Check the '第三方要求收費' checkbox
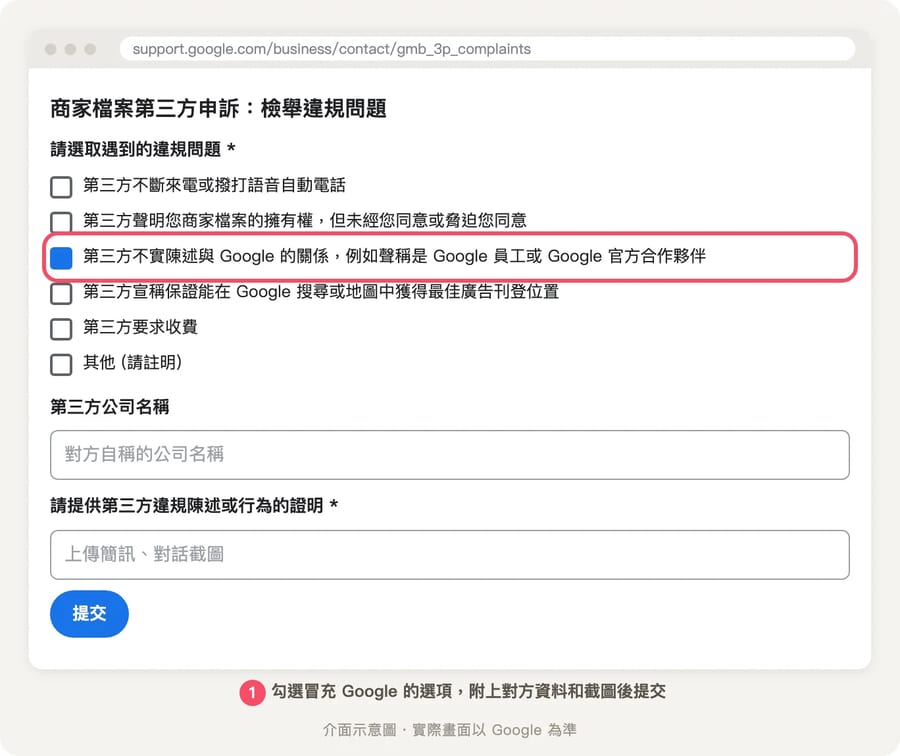 [61, 329]
